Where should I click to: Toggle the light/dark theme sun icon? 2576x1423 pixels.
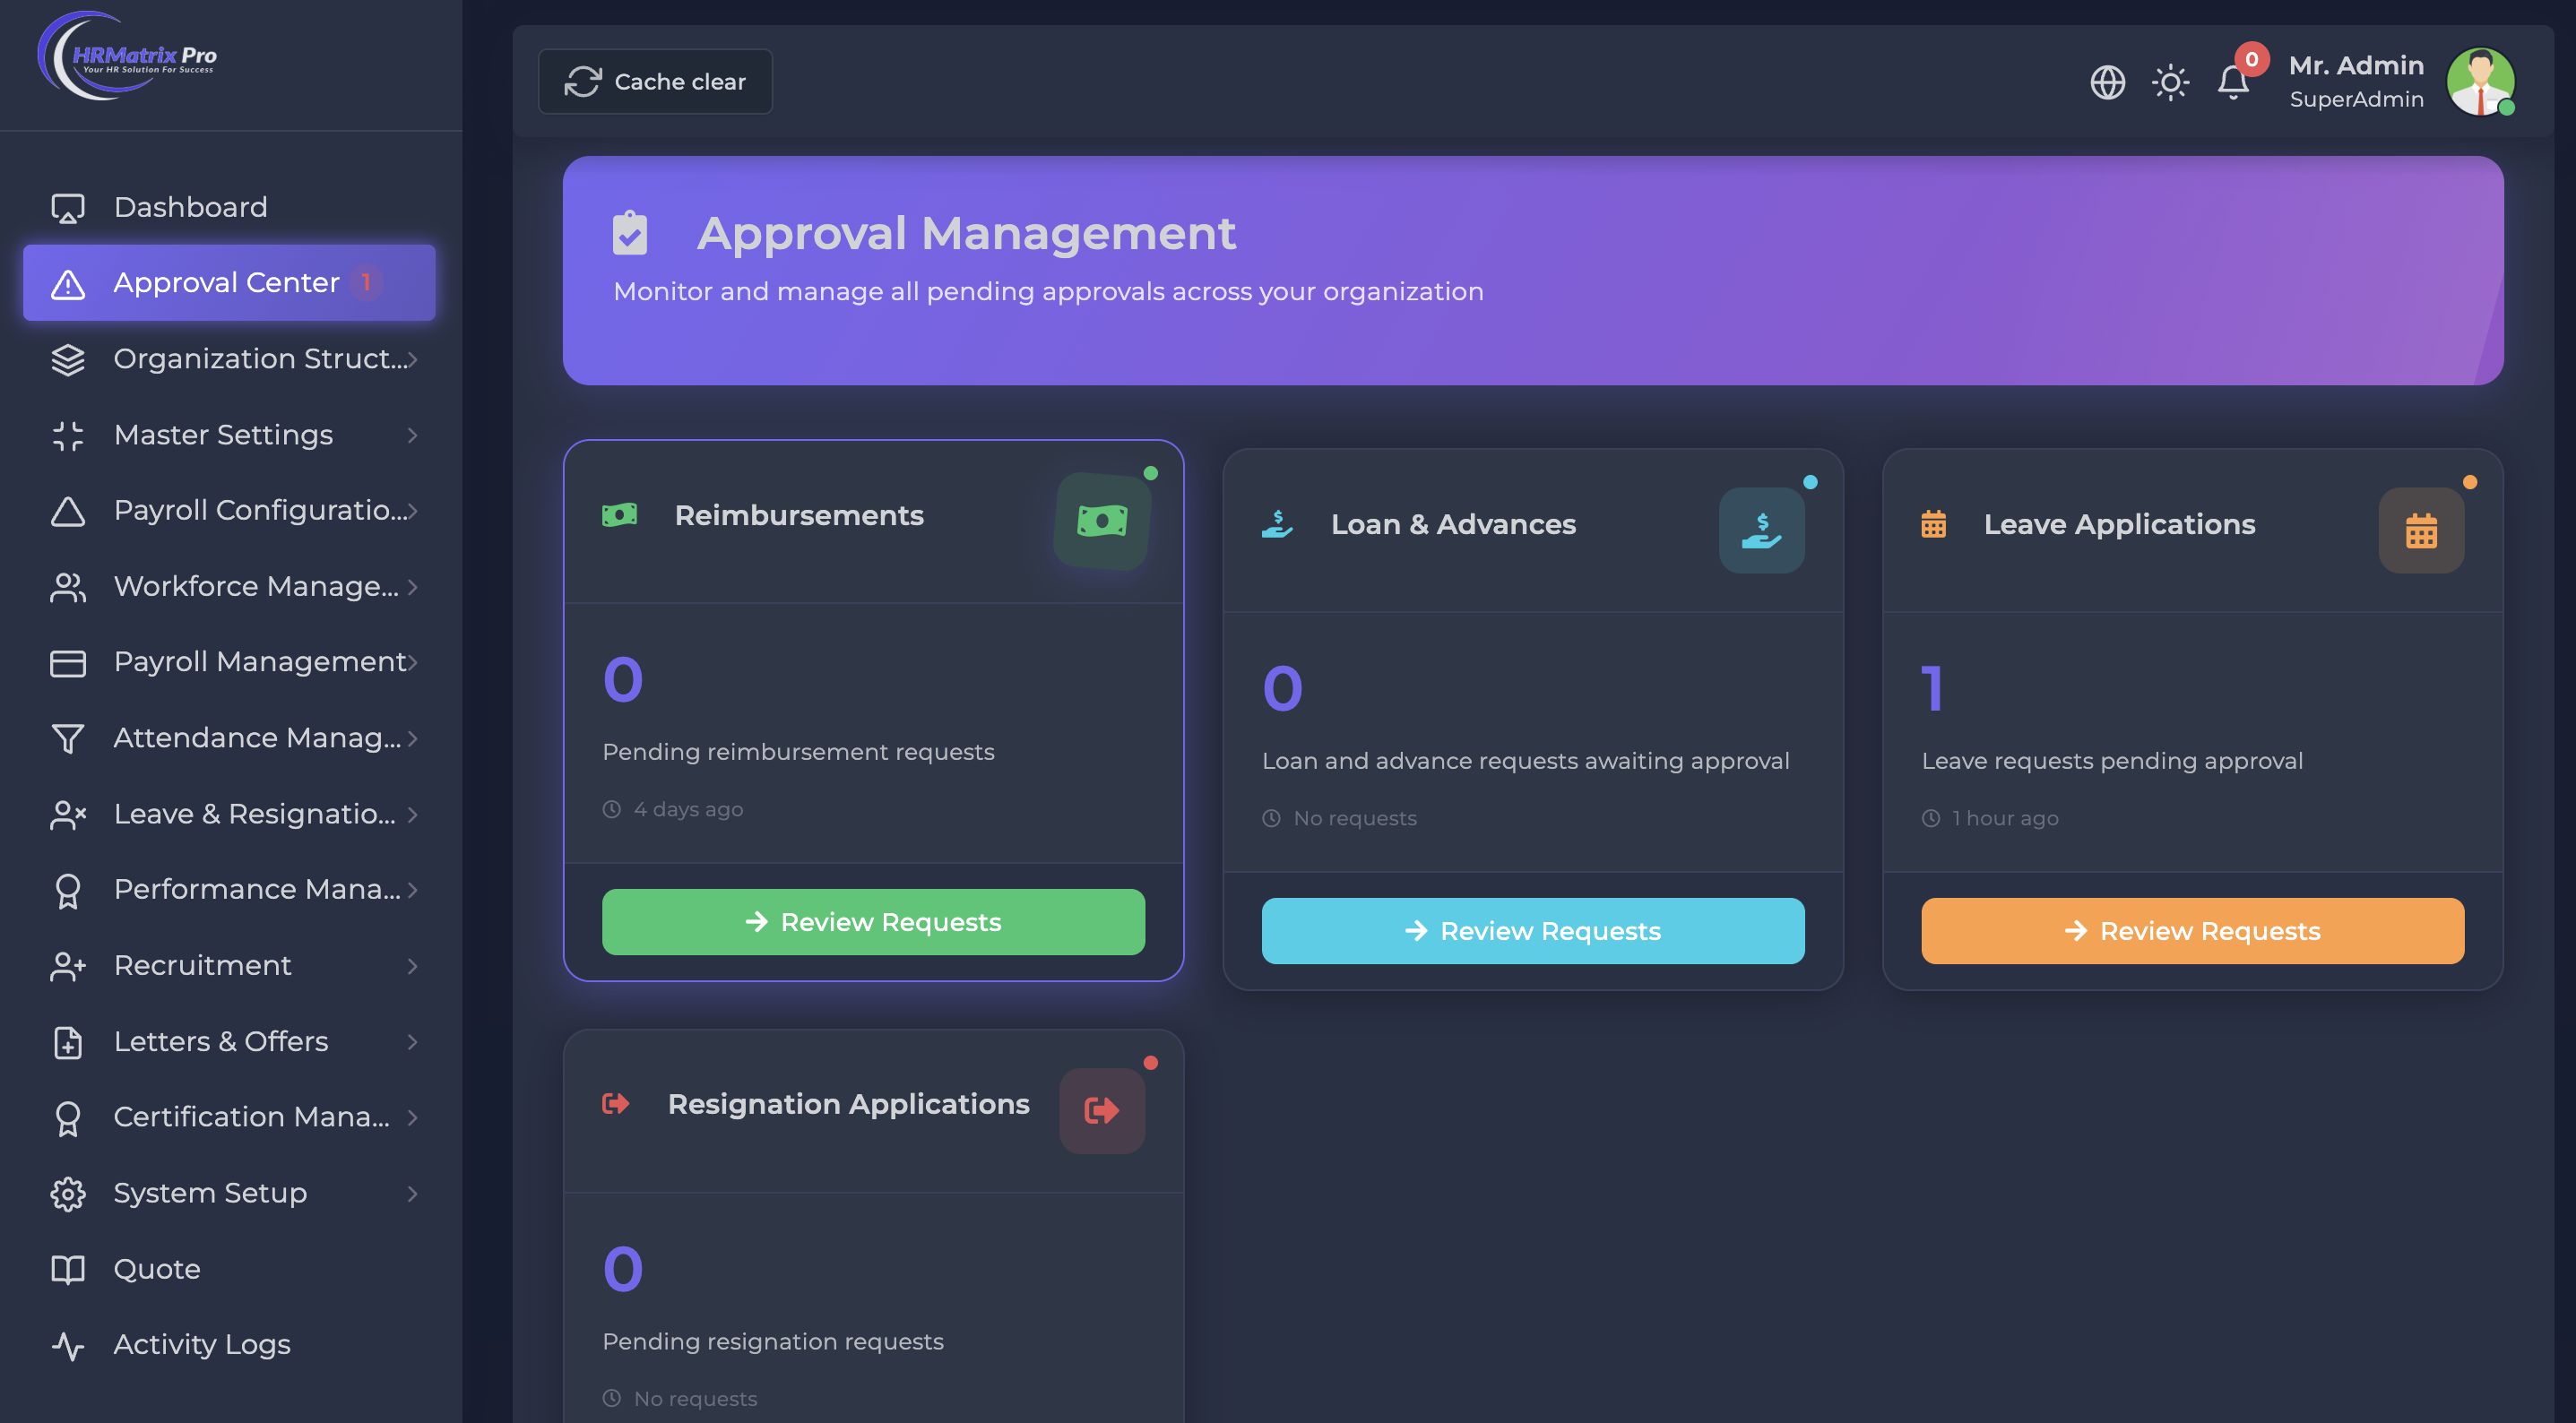point(2170,82)
